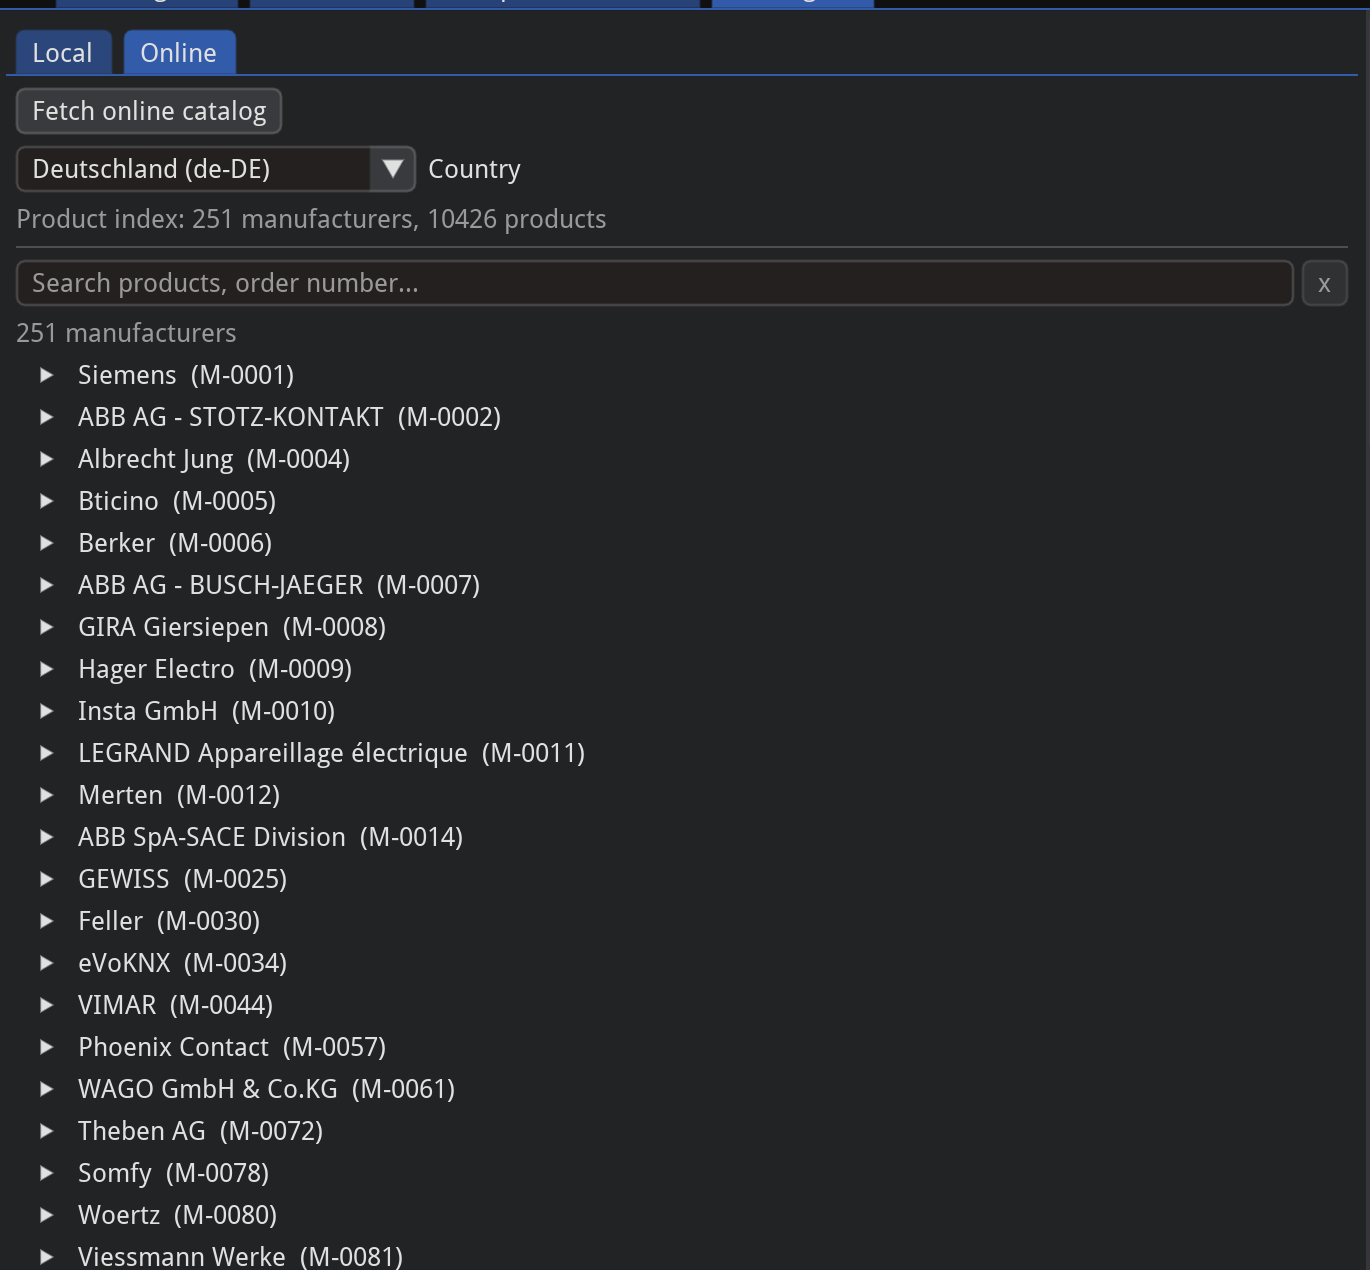Viewport: 1370px width, 1270px height.
Task: Click Fetch online catalog button
Action: point(149,111)
